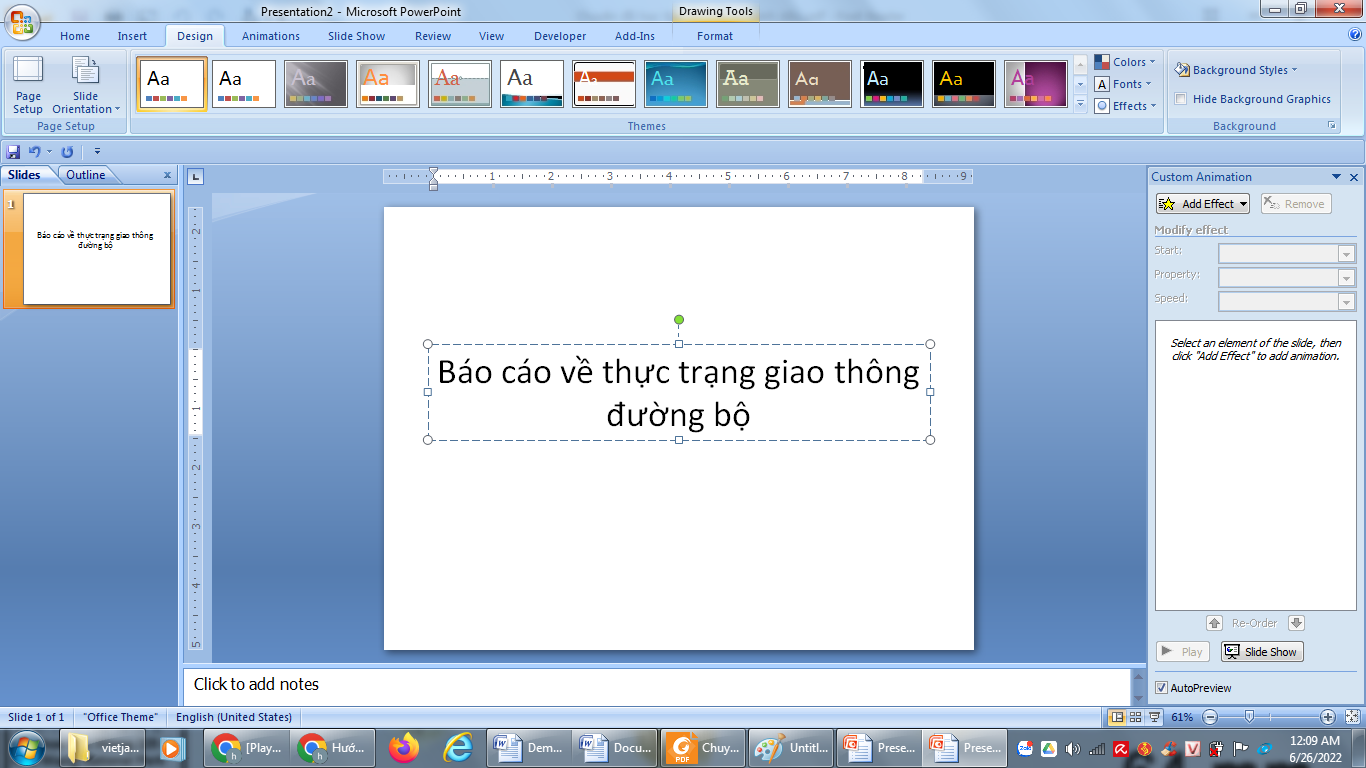
Task: Expand the themes gallery More arrow
Action: pyautogui.click(x=1080, y=105)
